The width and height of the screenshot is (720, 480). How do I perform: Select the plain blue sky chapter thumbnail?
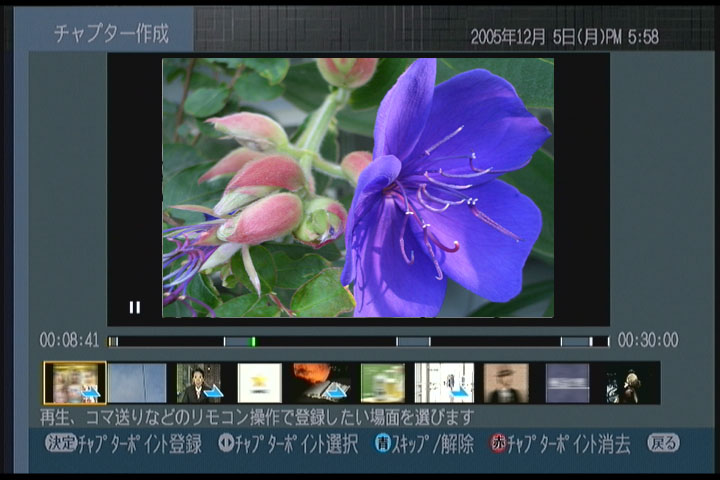[137, 383]
